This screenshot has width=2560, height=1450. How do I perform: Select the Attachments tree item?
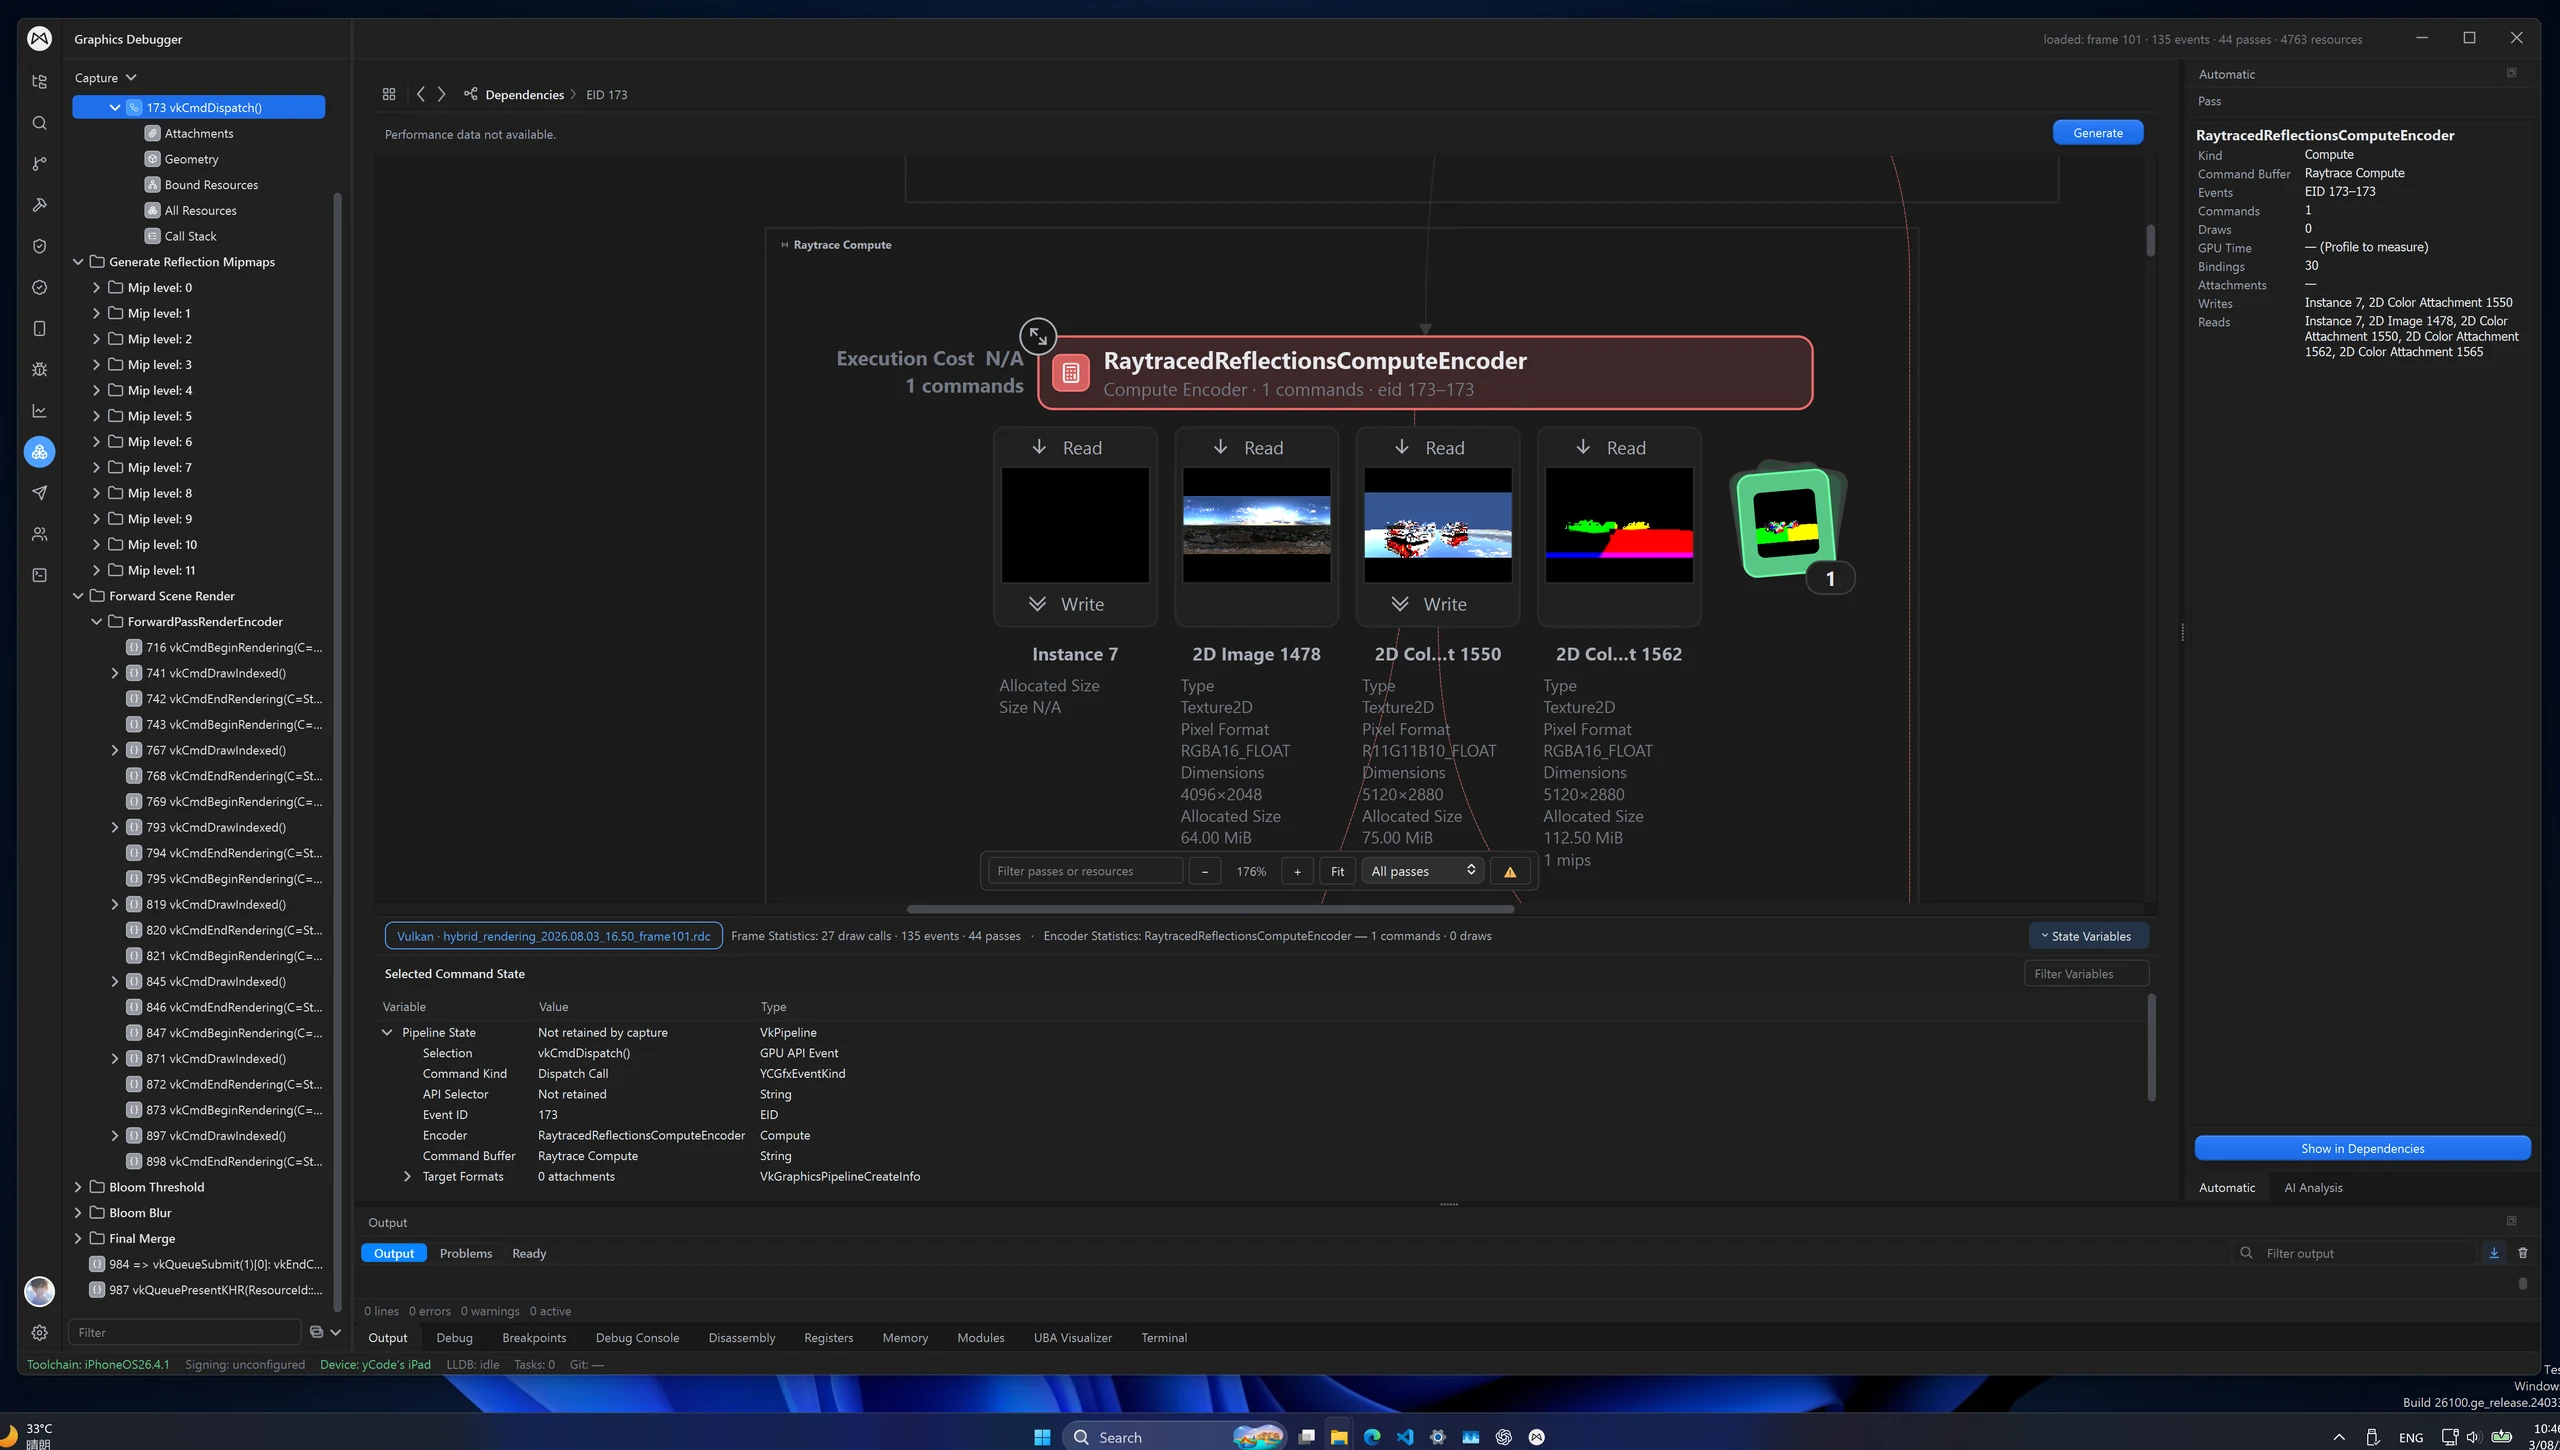click(199, 133)
